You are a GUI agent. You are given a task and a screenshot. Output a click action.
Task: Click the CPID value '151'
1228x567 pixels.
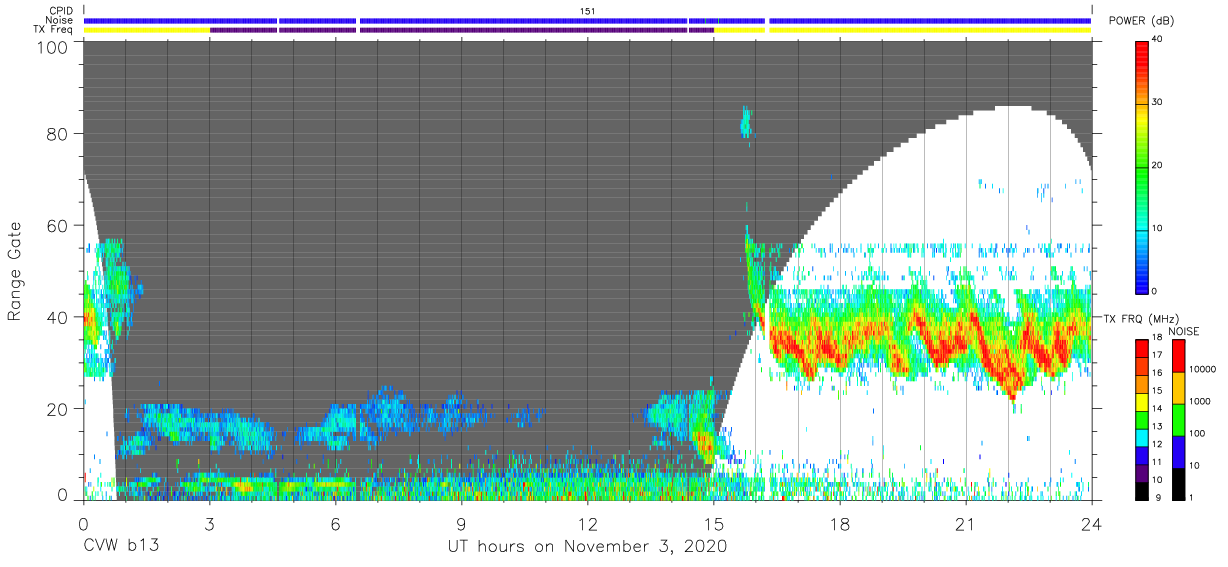pyautogui.click(x=587, y=11)
